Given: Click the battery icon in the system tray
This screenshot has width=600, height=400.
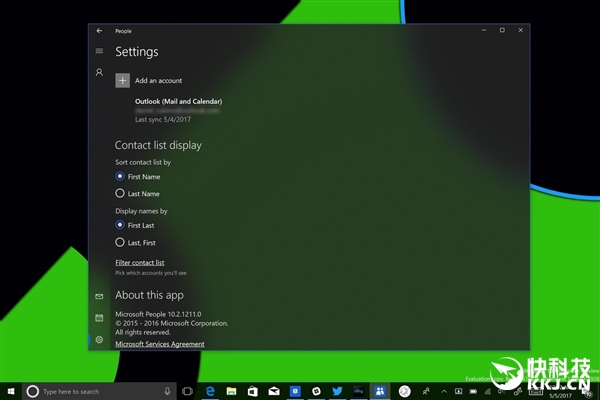Looking at the screenshot, I should coord(473,391).
